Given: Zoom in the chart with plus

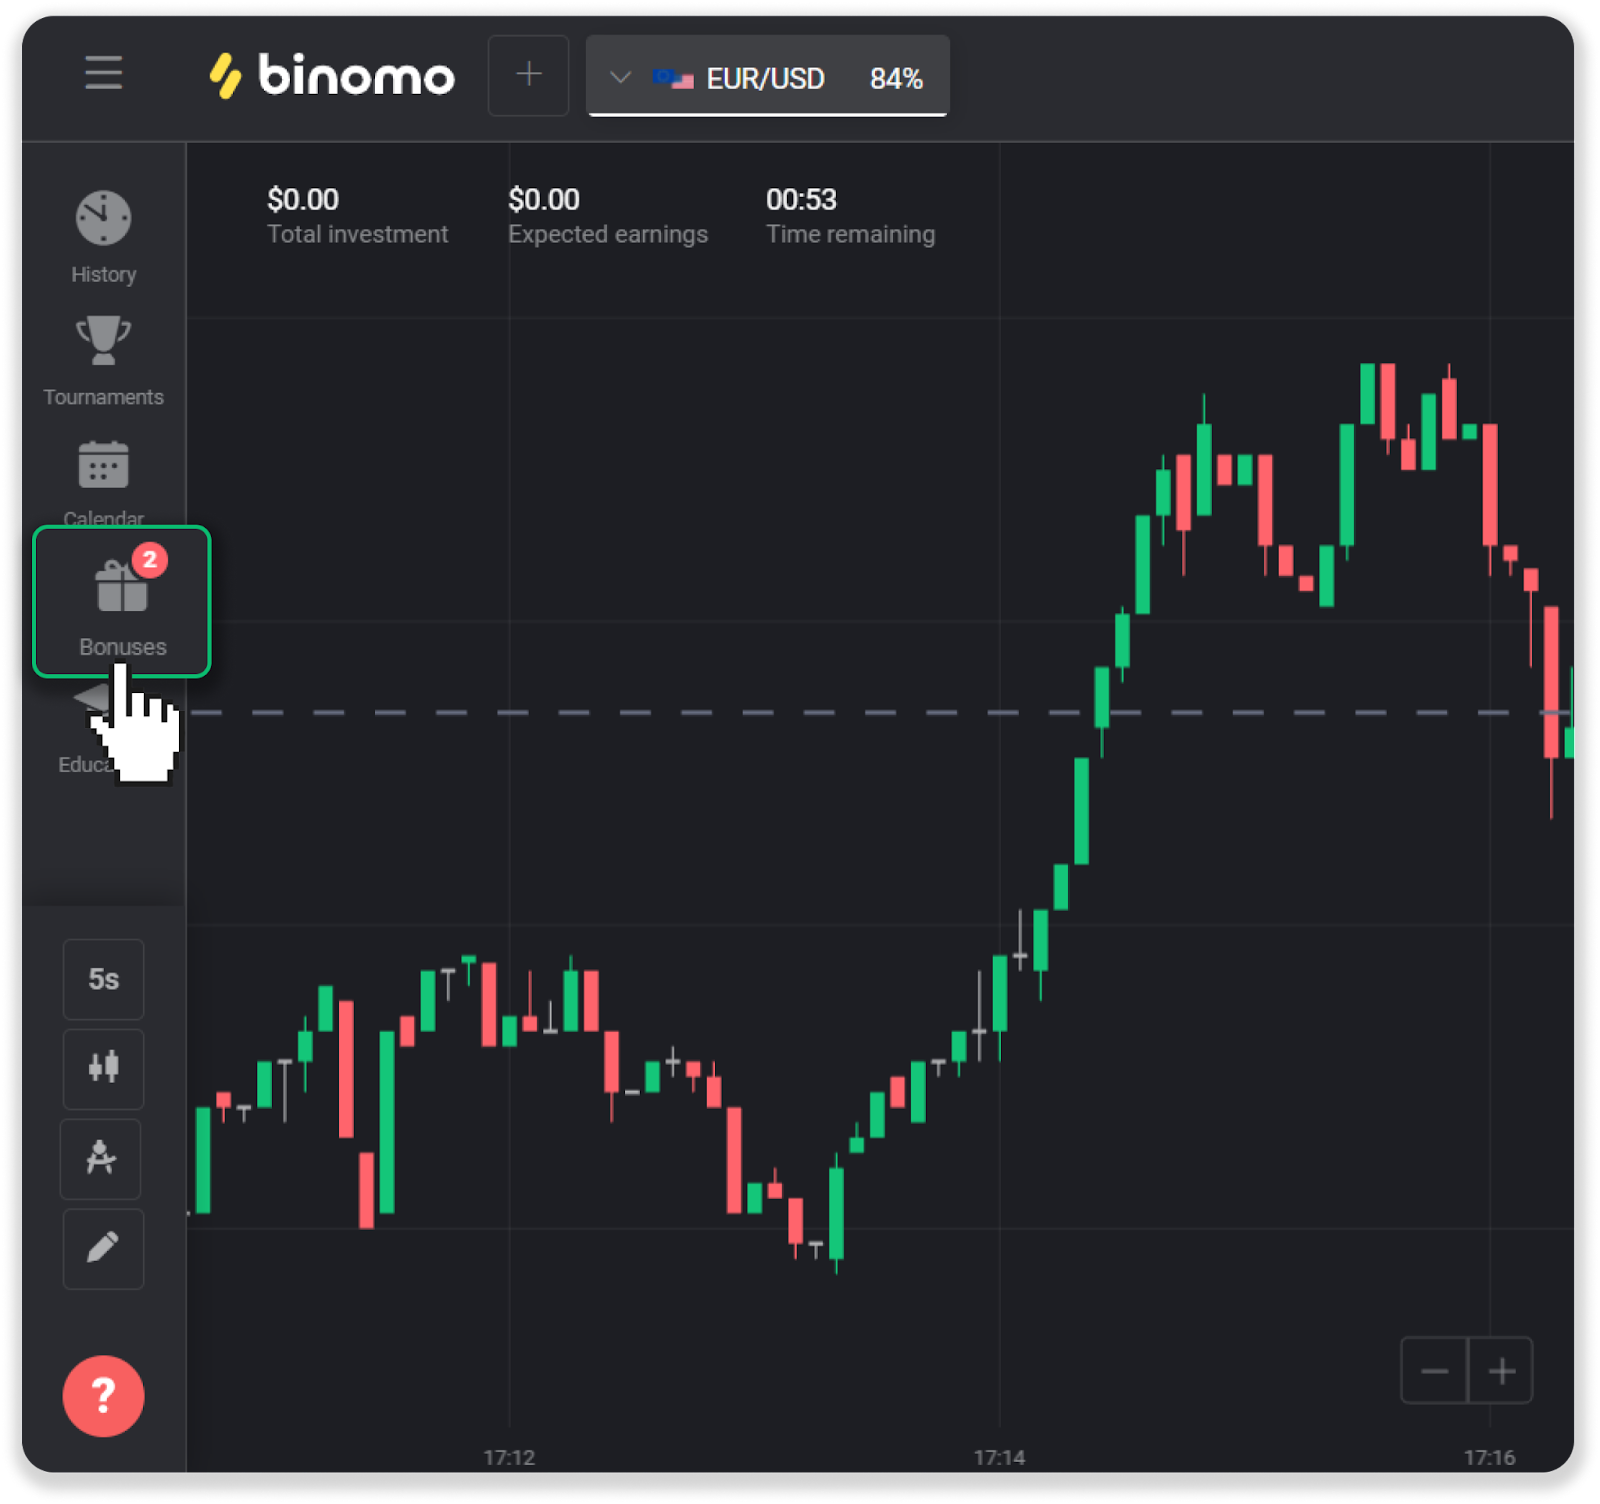Looking at the screenshot, I should 1501,1370.
